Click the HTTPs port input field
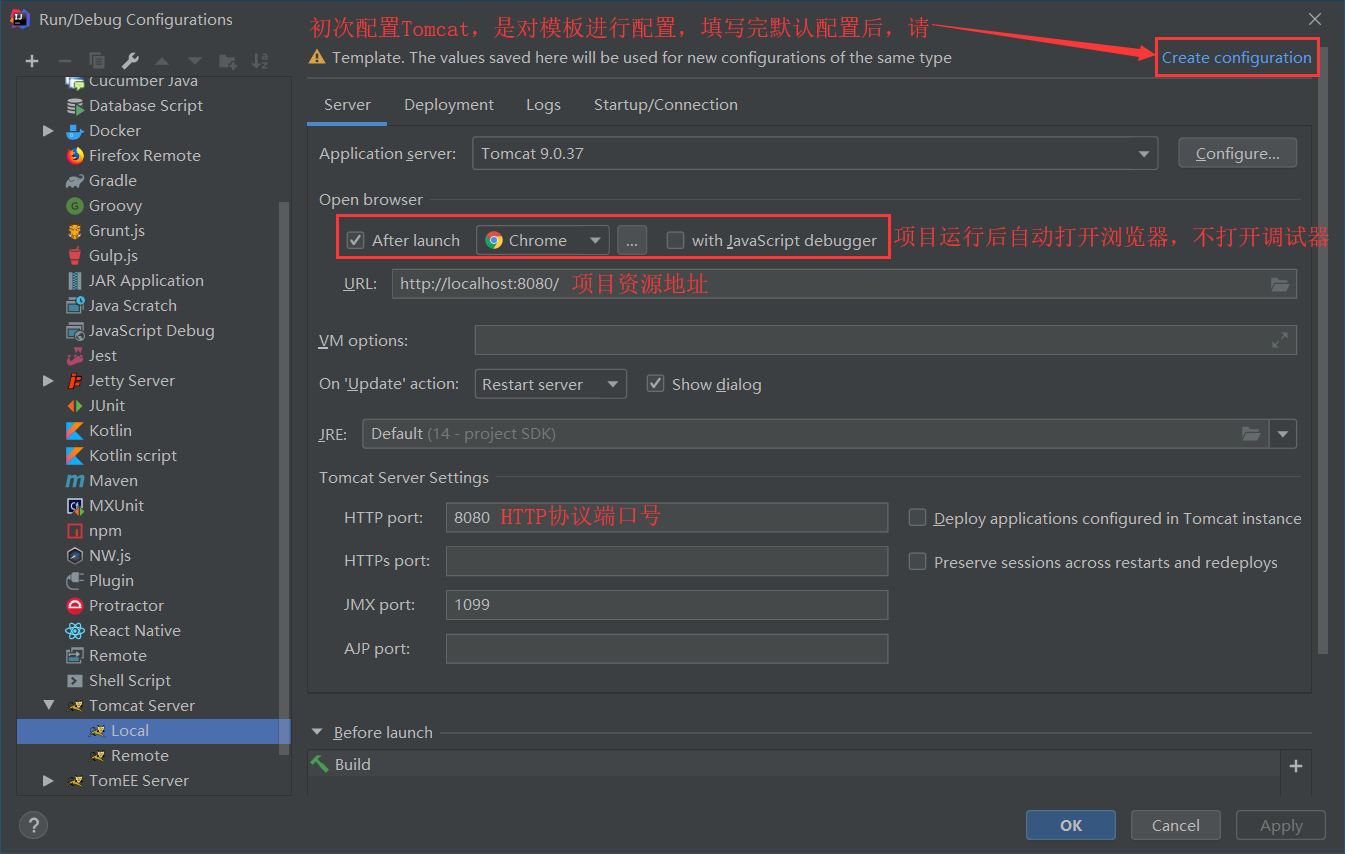1345x854 pixels. coord(667,562)
